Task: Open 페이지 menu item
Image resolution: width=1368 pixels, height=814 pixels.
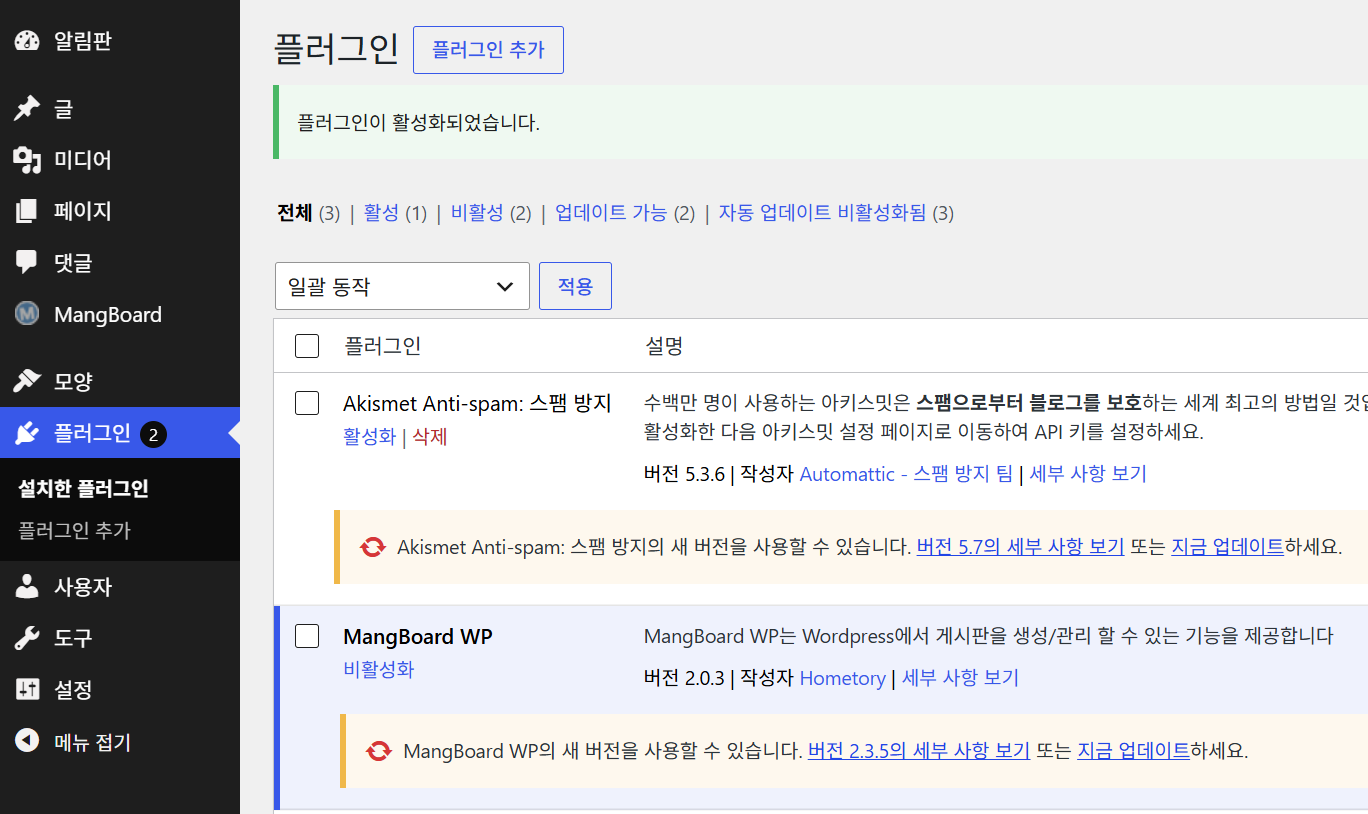Action: click(x=120, y=211)
